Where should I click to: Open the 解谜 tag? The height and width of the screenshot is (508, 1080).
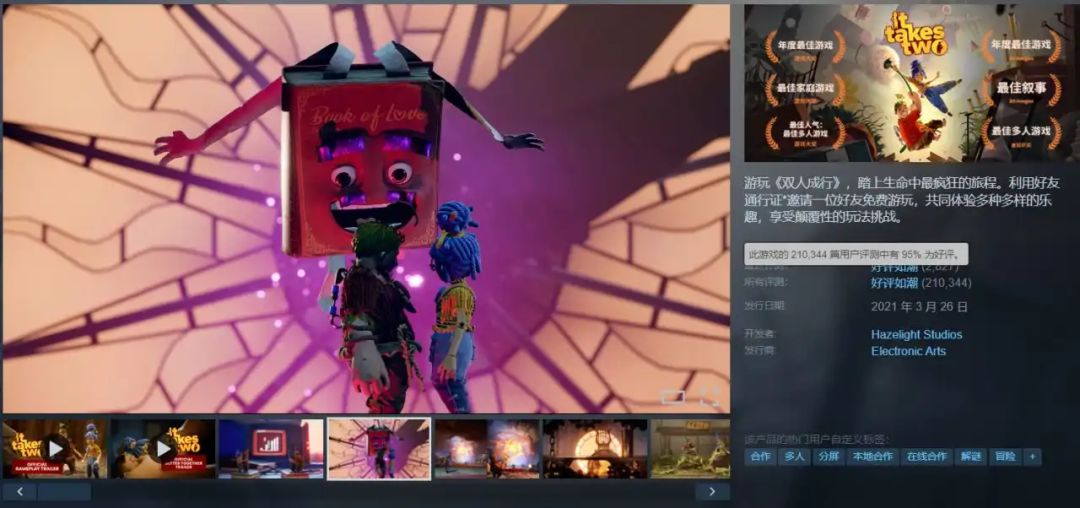tap(970, 456)
